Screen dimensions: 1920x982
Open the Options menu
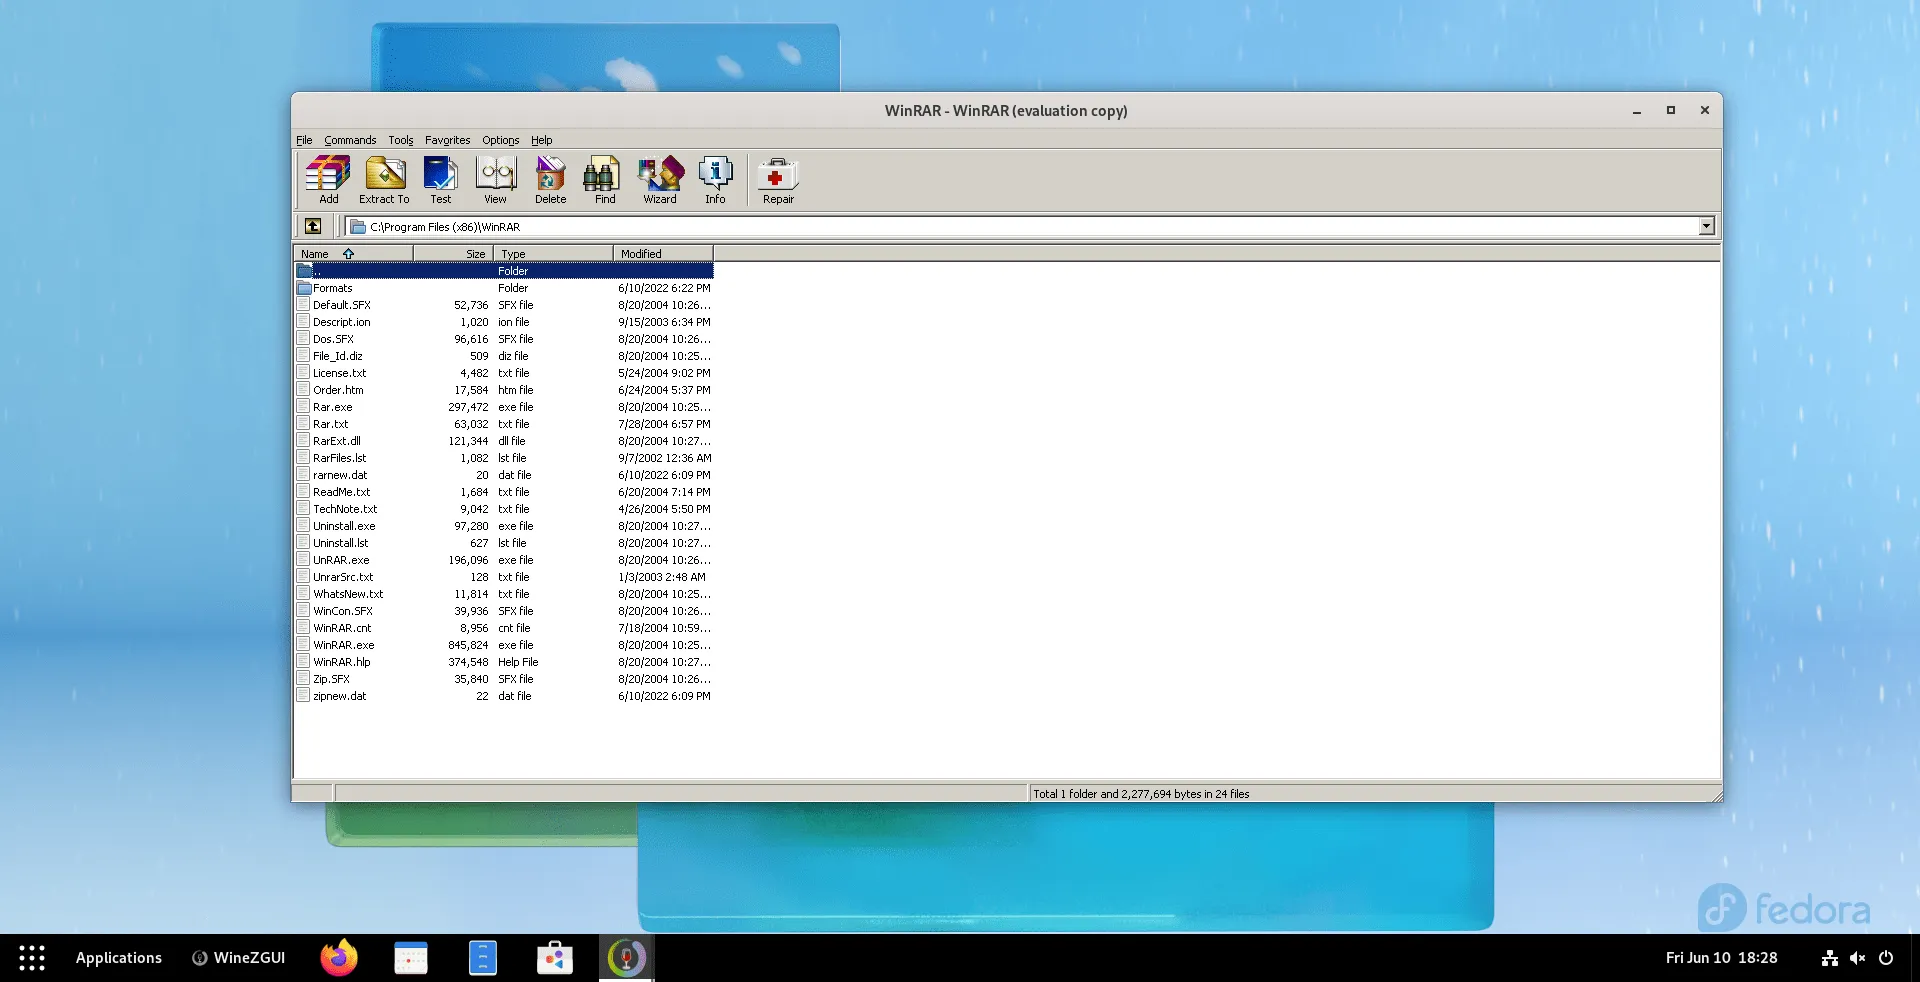coord(500,140)
